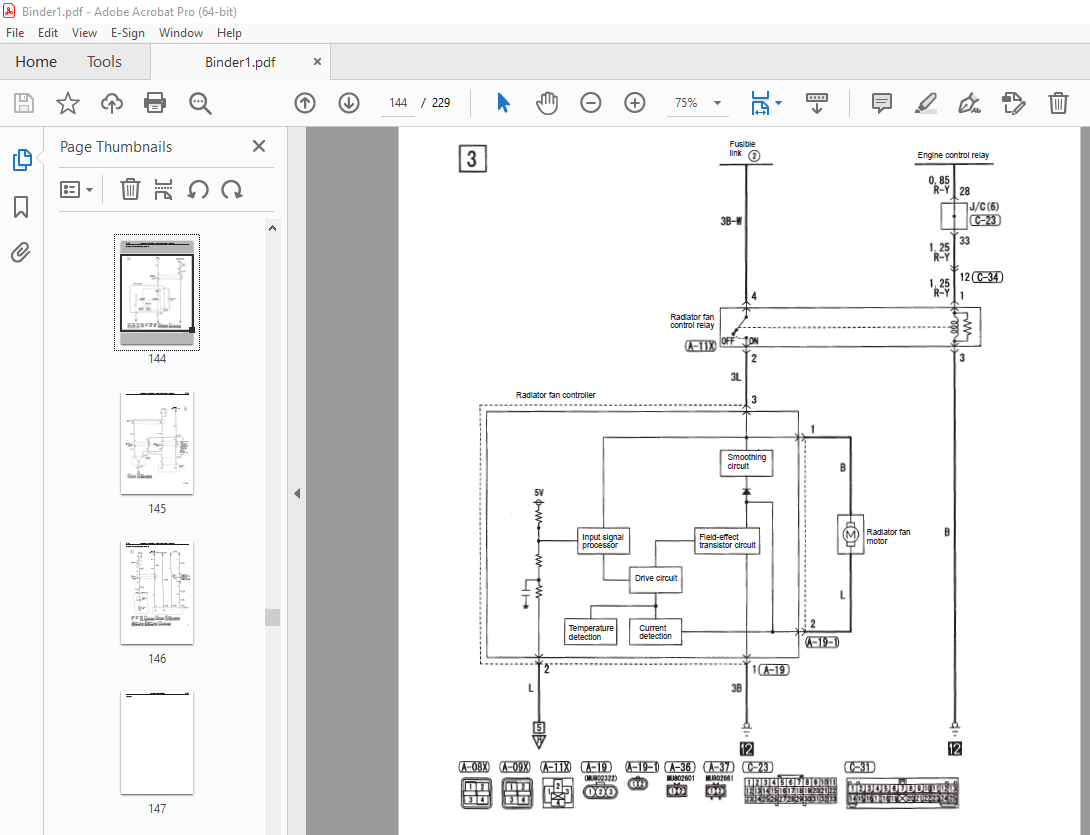Close the Binder1.pdf tab

[x=317, y=62]
